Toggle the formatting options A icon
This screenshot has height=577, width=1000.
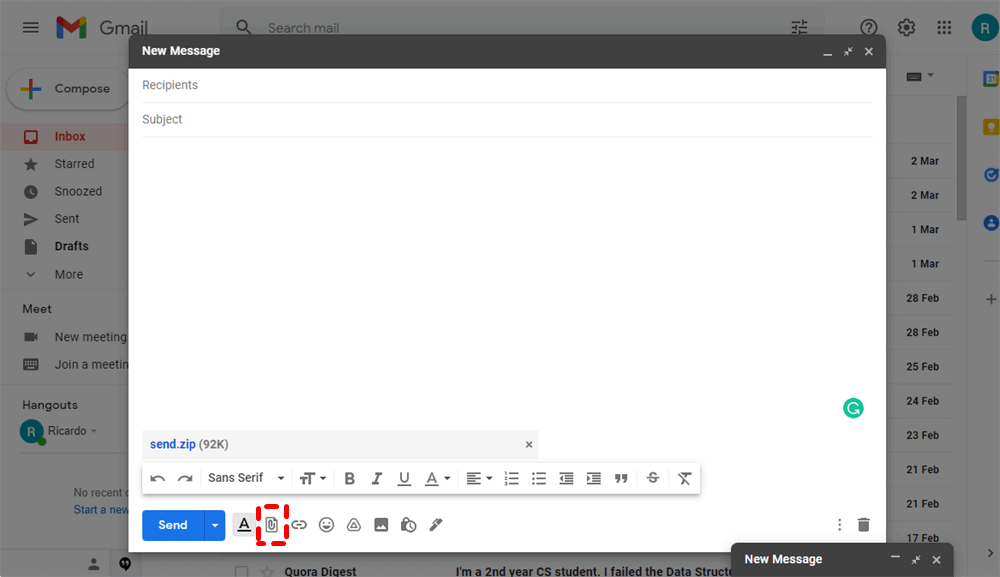244,525
